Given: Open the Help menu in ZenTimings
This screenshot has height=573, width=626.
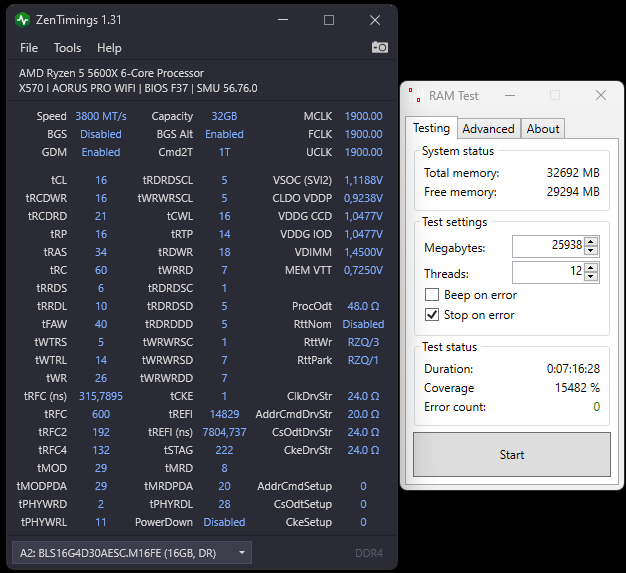Looking at the screenshot, I should pyautogui.click(x=109, y=48).
